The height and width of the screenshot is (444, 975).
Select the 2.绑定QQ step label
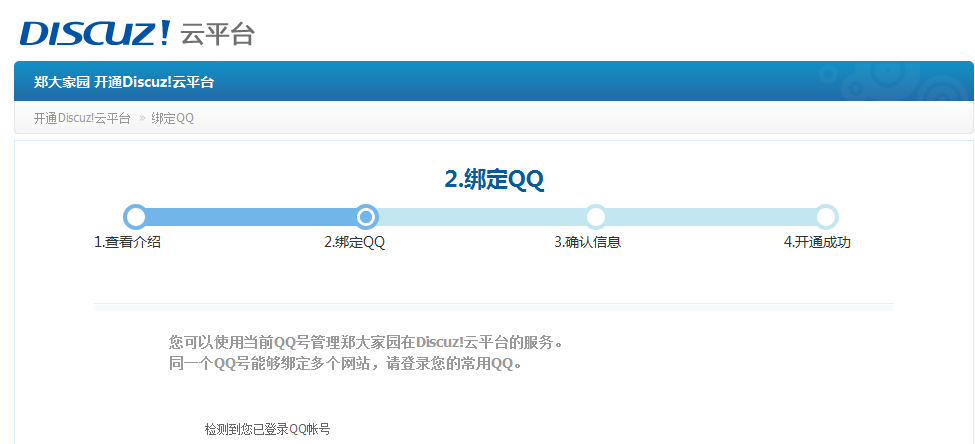[354, 243]
